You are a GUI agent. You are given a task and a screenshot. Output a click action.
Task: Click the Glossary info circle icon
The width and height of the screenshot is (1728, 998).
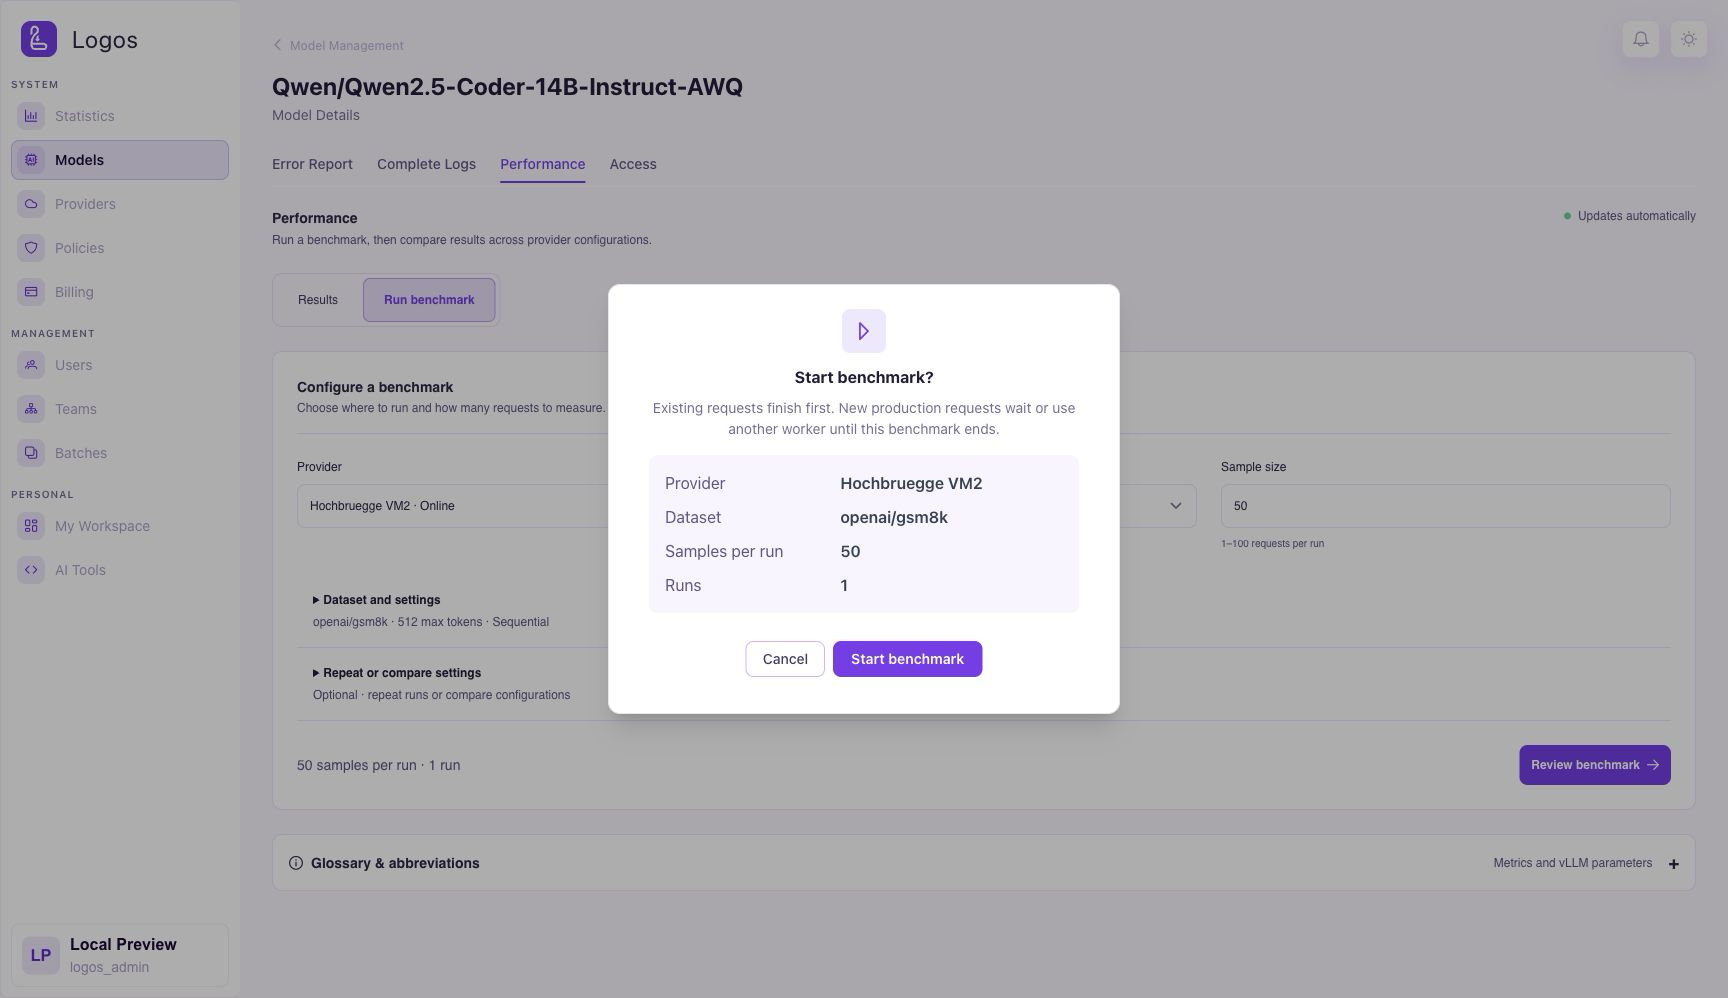click(x=296, y=863)
